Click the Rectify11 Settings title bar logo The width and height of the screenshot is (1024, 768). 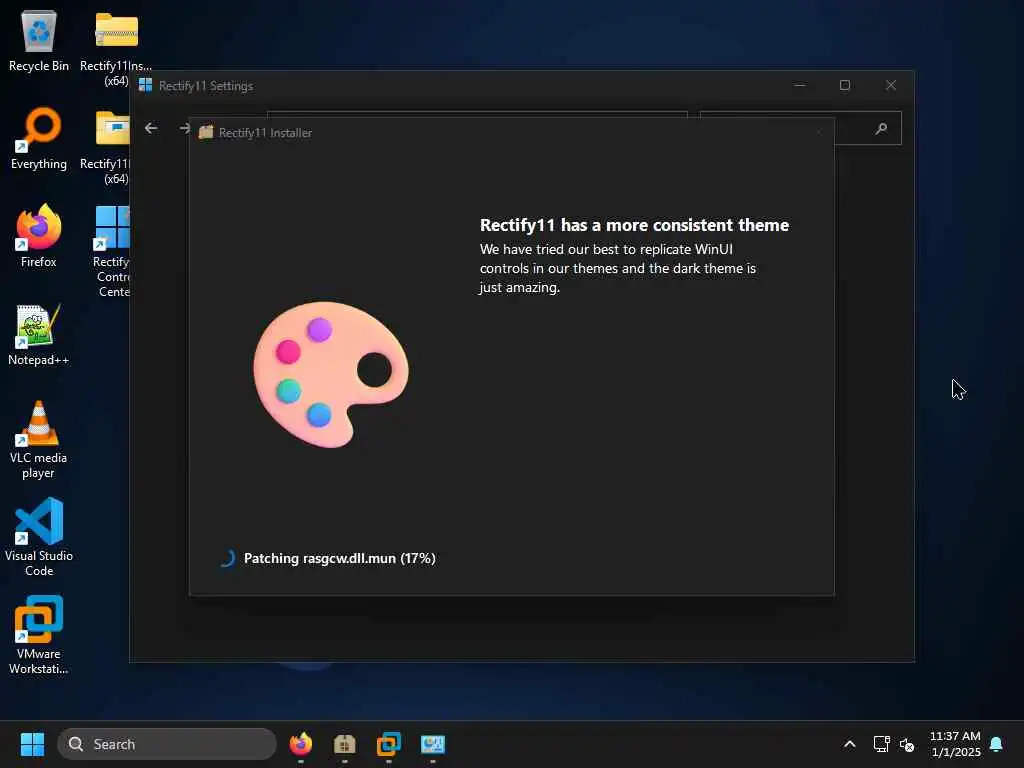click(x=146, y=86)
